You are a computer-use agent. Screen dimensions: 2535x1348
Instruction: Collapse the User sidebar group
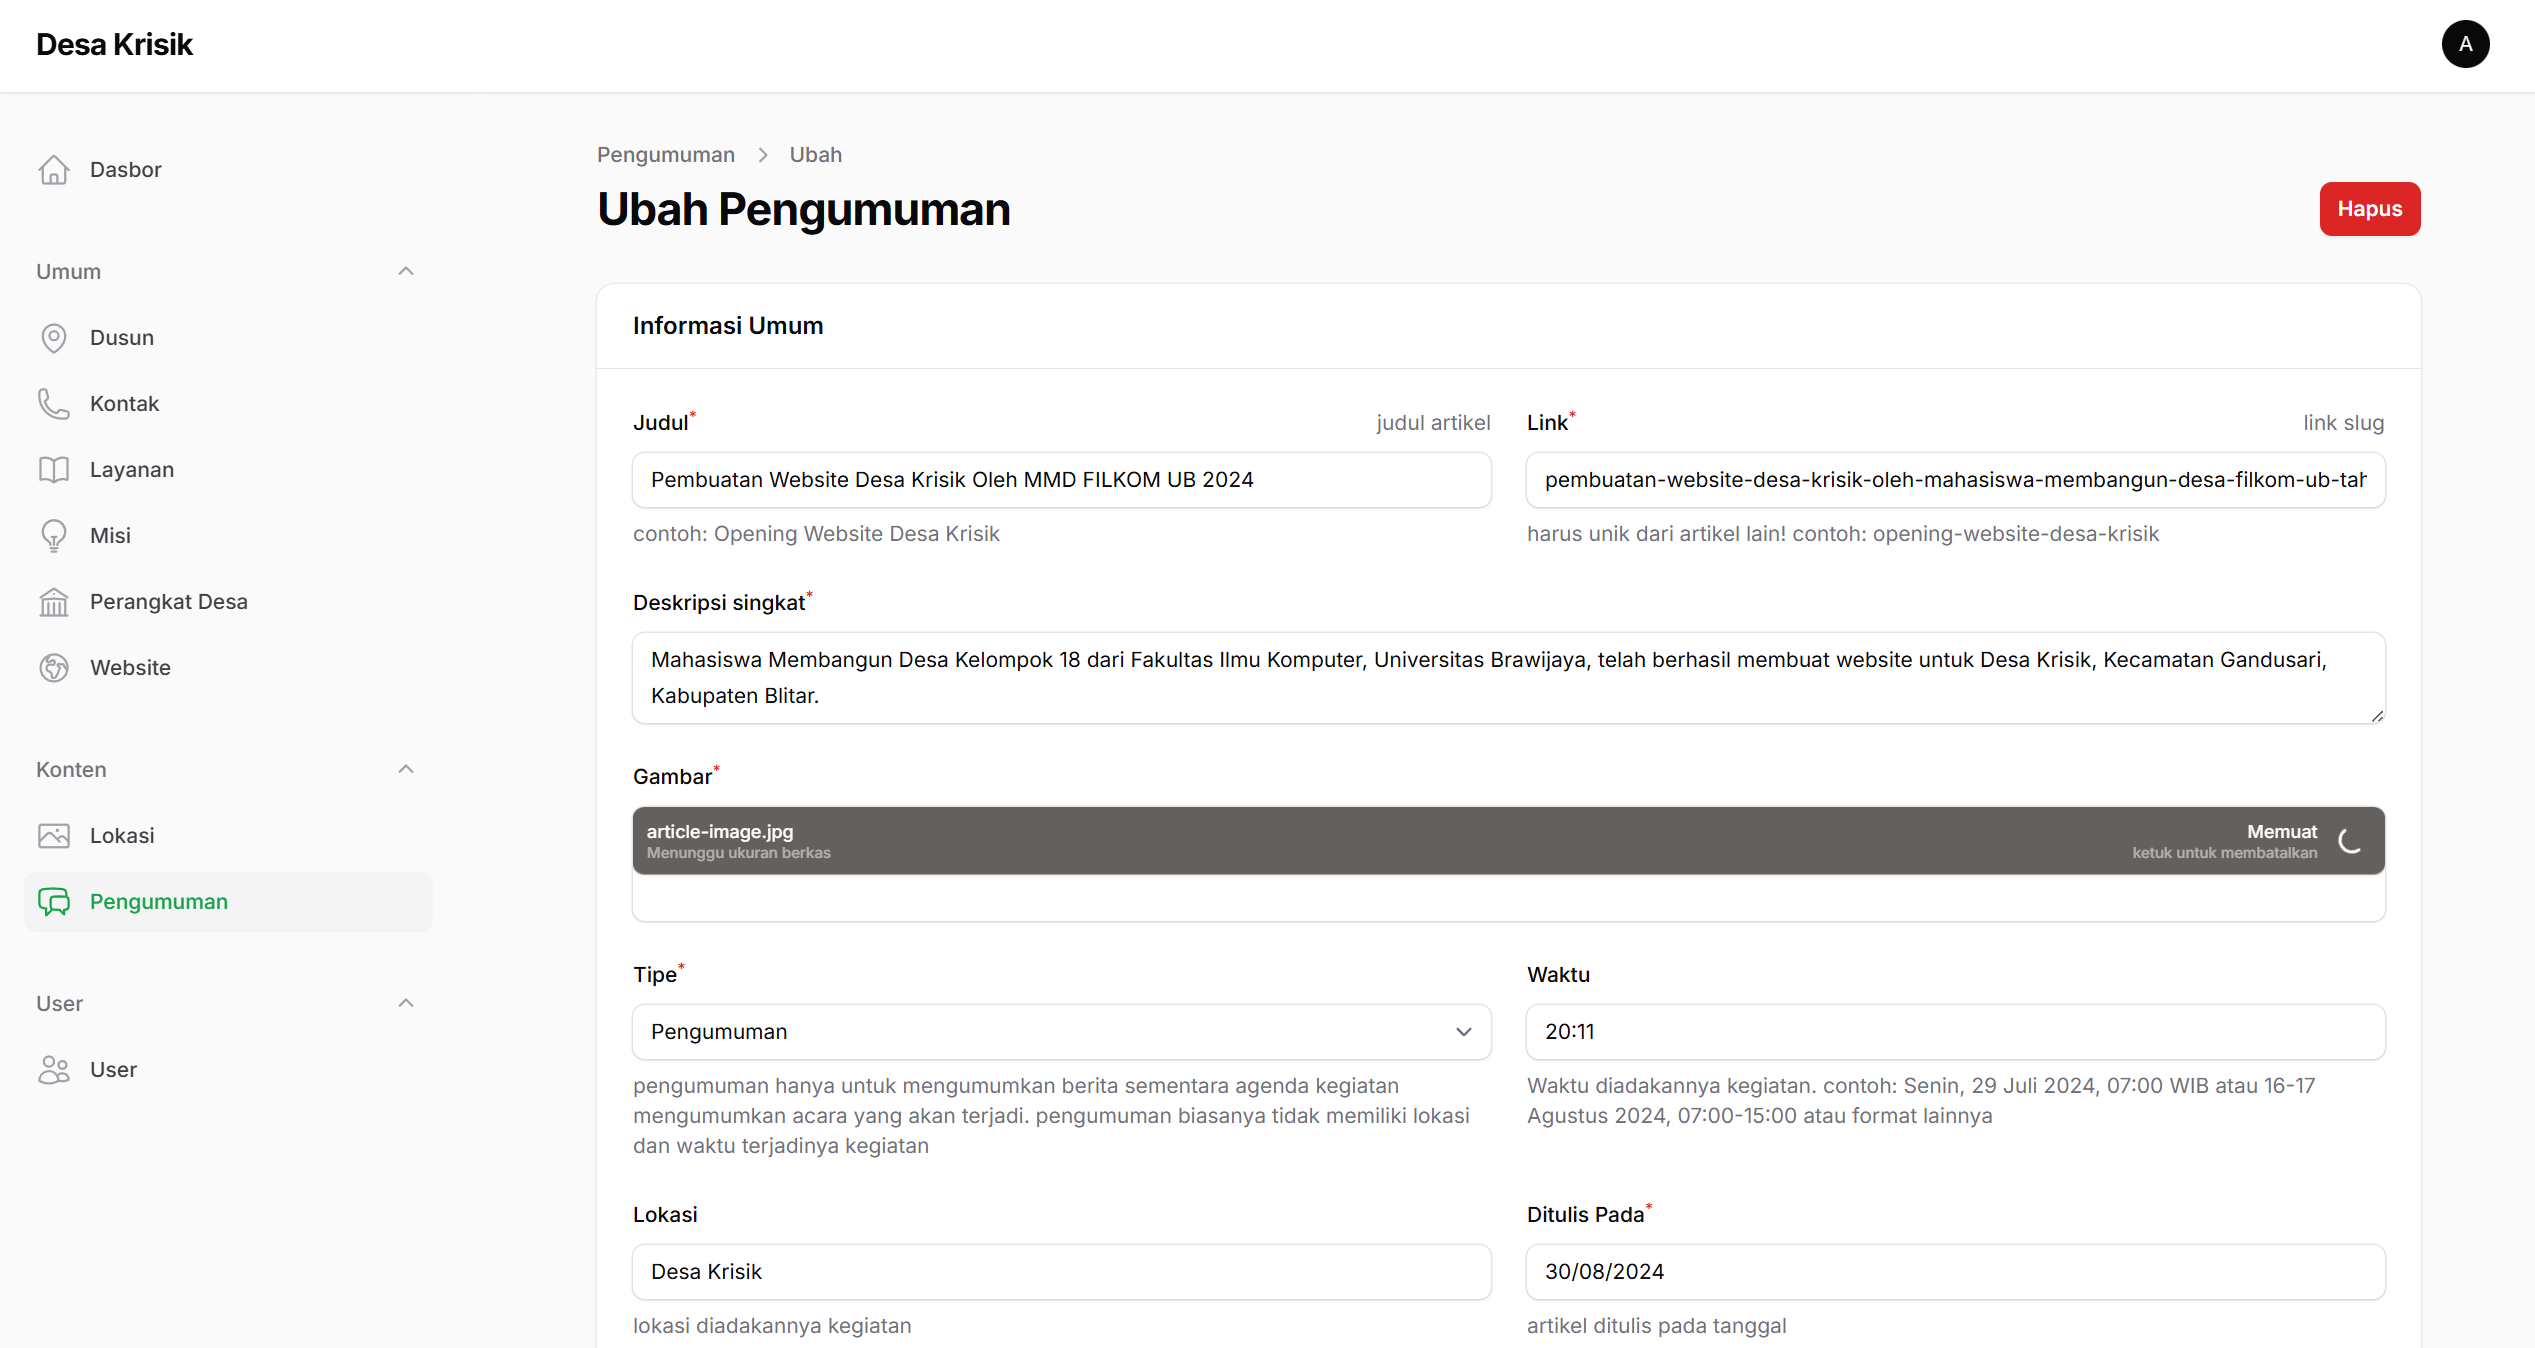click(406, 1004)
